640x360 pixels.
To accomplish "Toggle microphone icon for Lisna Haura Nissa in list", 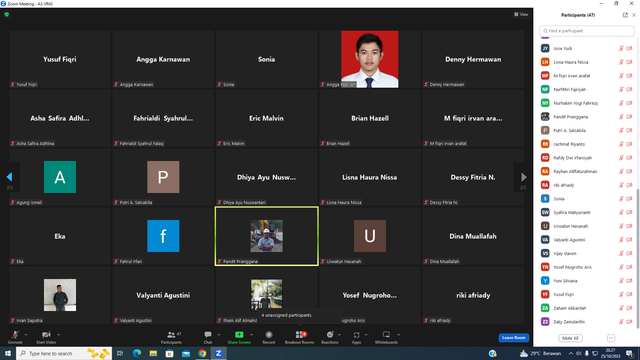I will click(x=621, y=62).
